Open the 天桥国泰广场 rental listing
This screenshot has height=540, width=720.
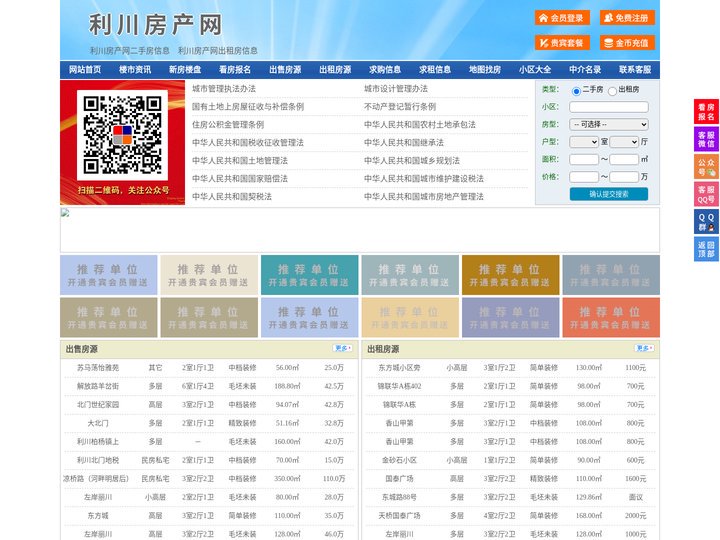point(399,516)
